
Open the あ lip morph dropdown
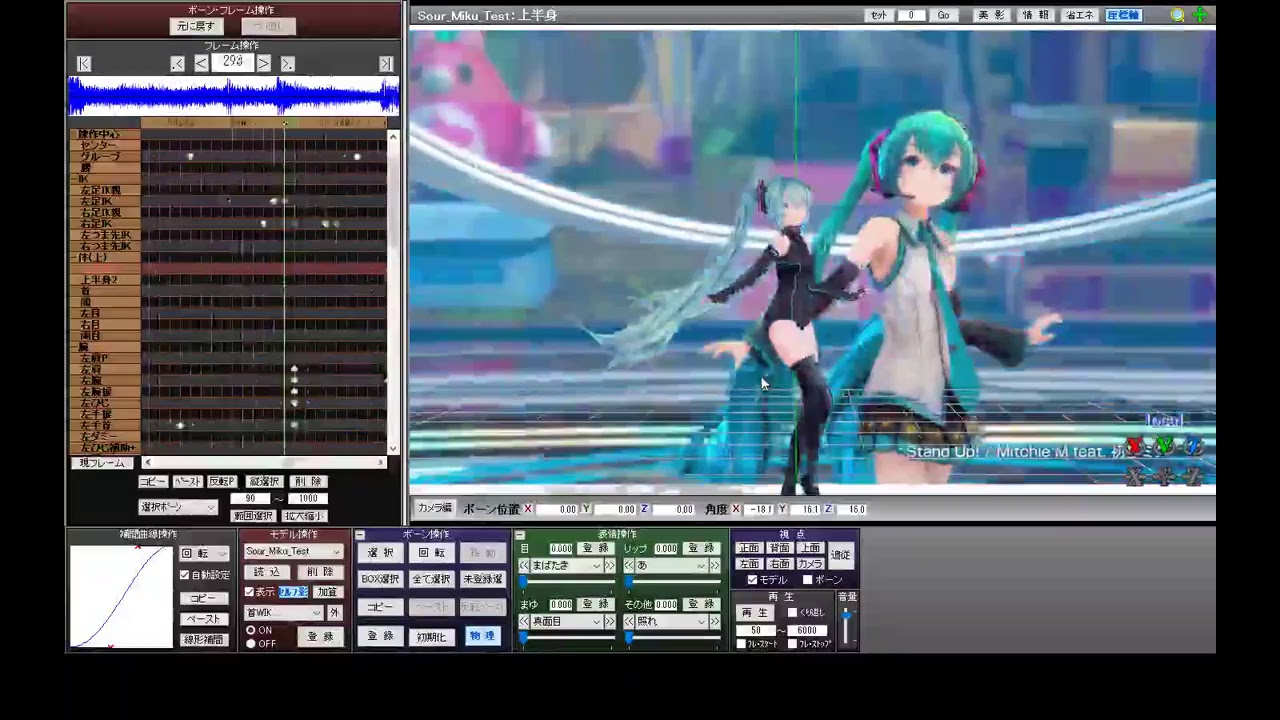(x=671, y=566)
